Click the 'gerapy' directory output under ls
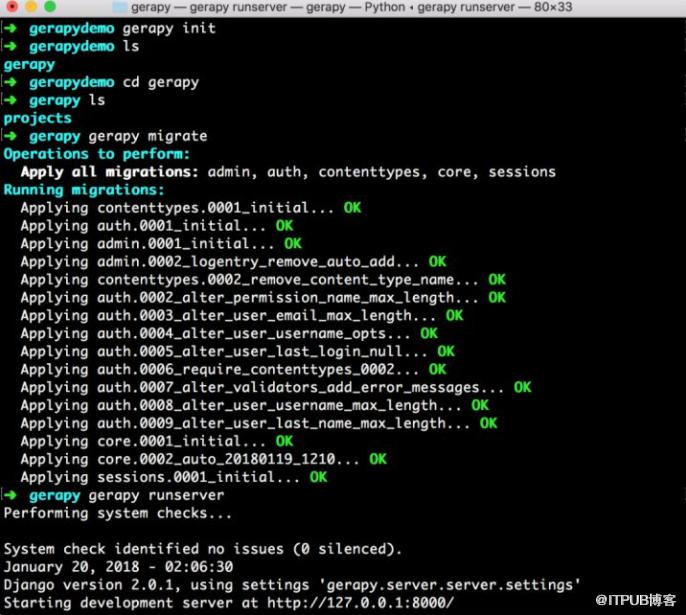The height and width of the screenshot is (615, 686). (29, 65)
